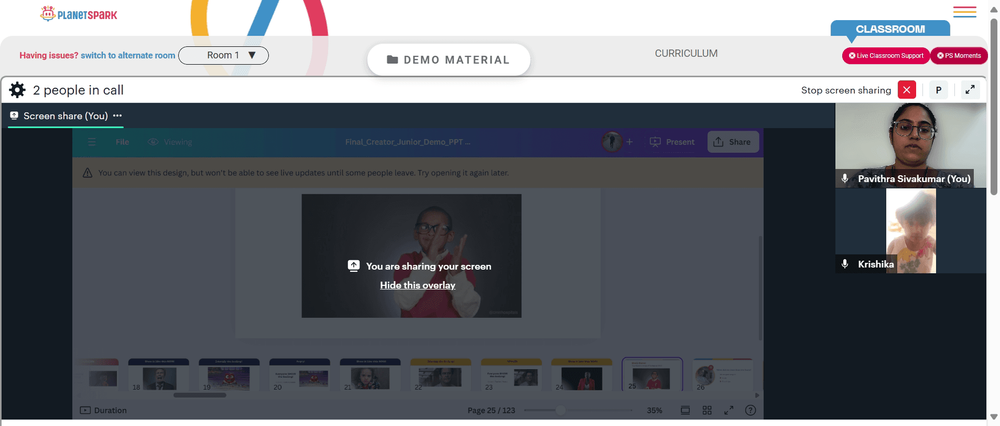Open Canva sidebar menu icon
Viewport: 1000px width, 426px height.
[92, 142]
